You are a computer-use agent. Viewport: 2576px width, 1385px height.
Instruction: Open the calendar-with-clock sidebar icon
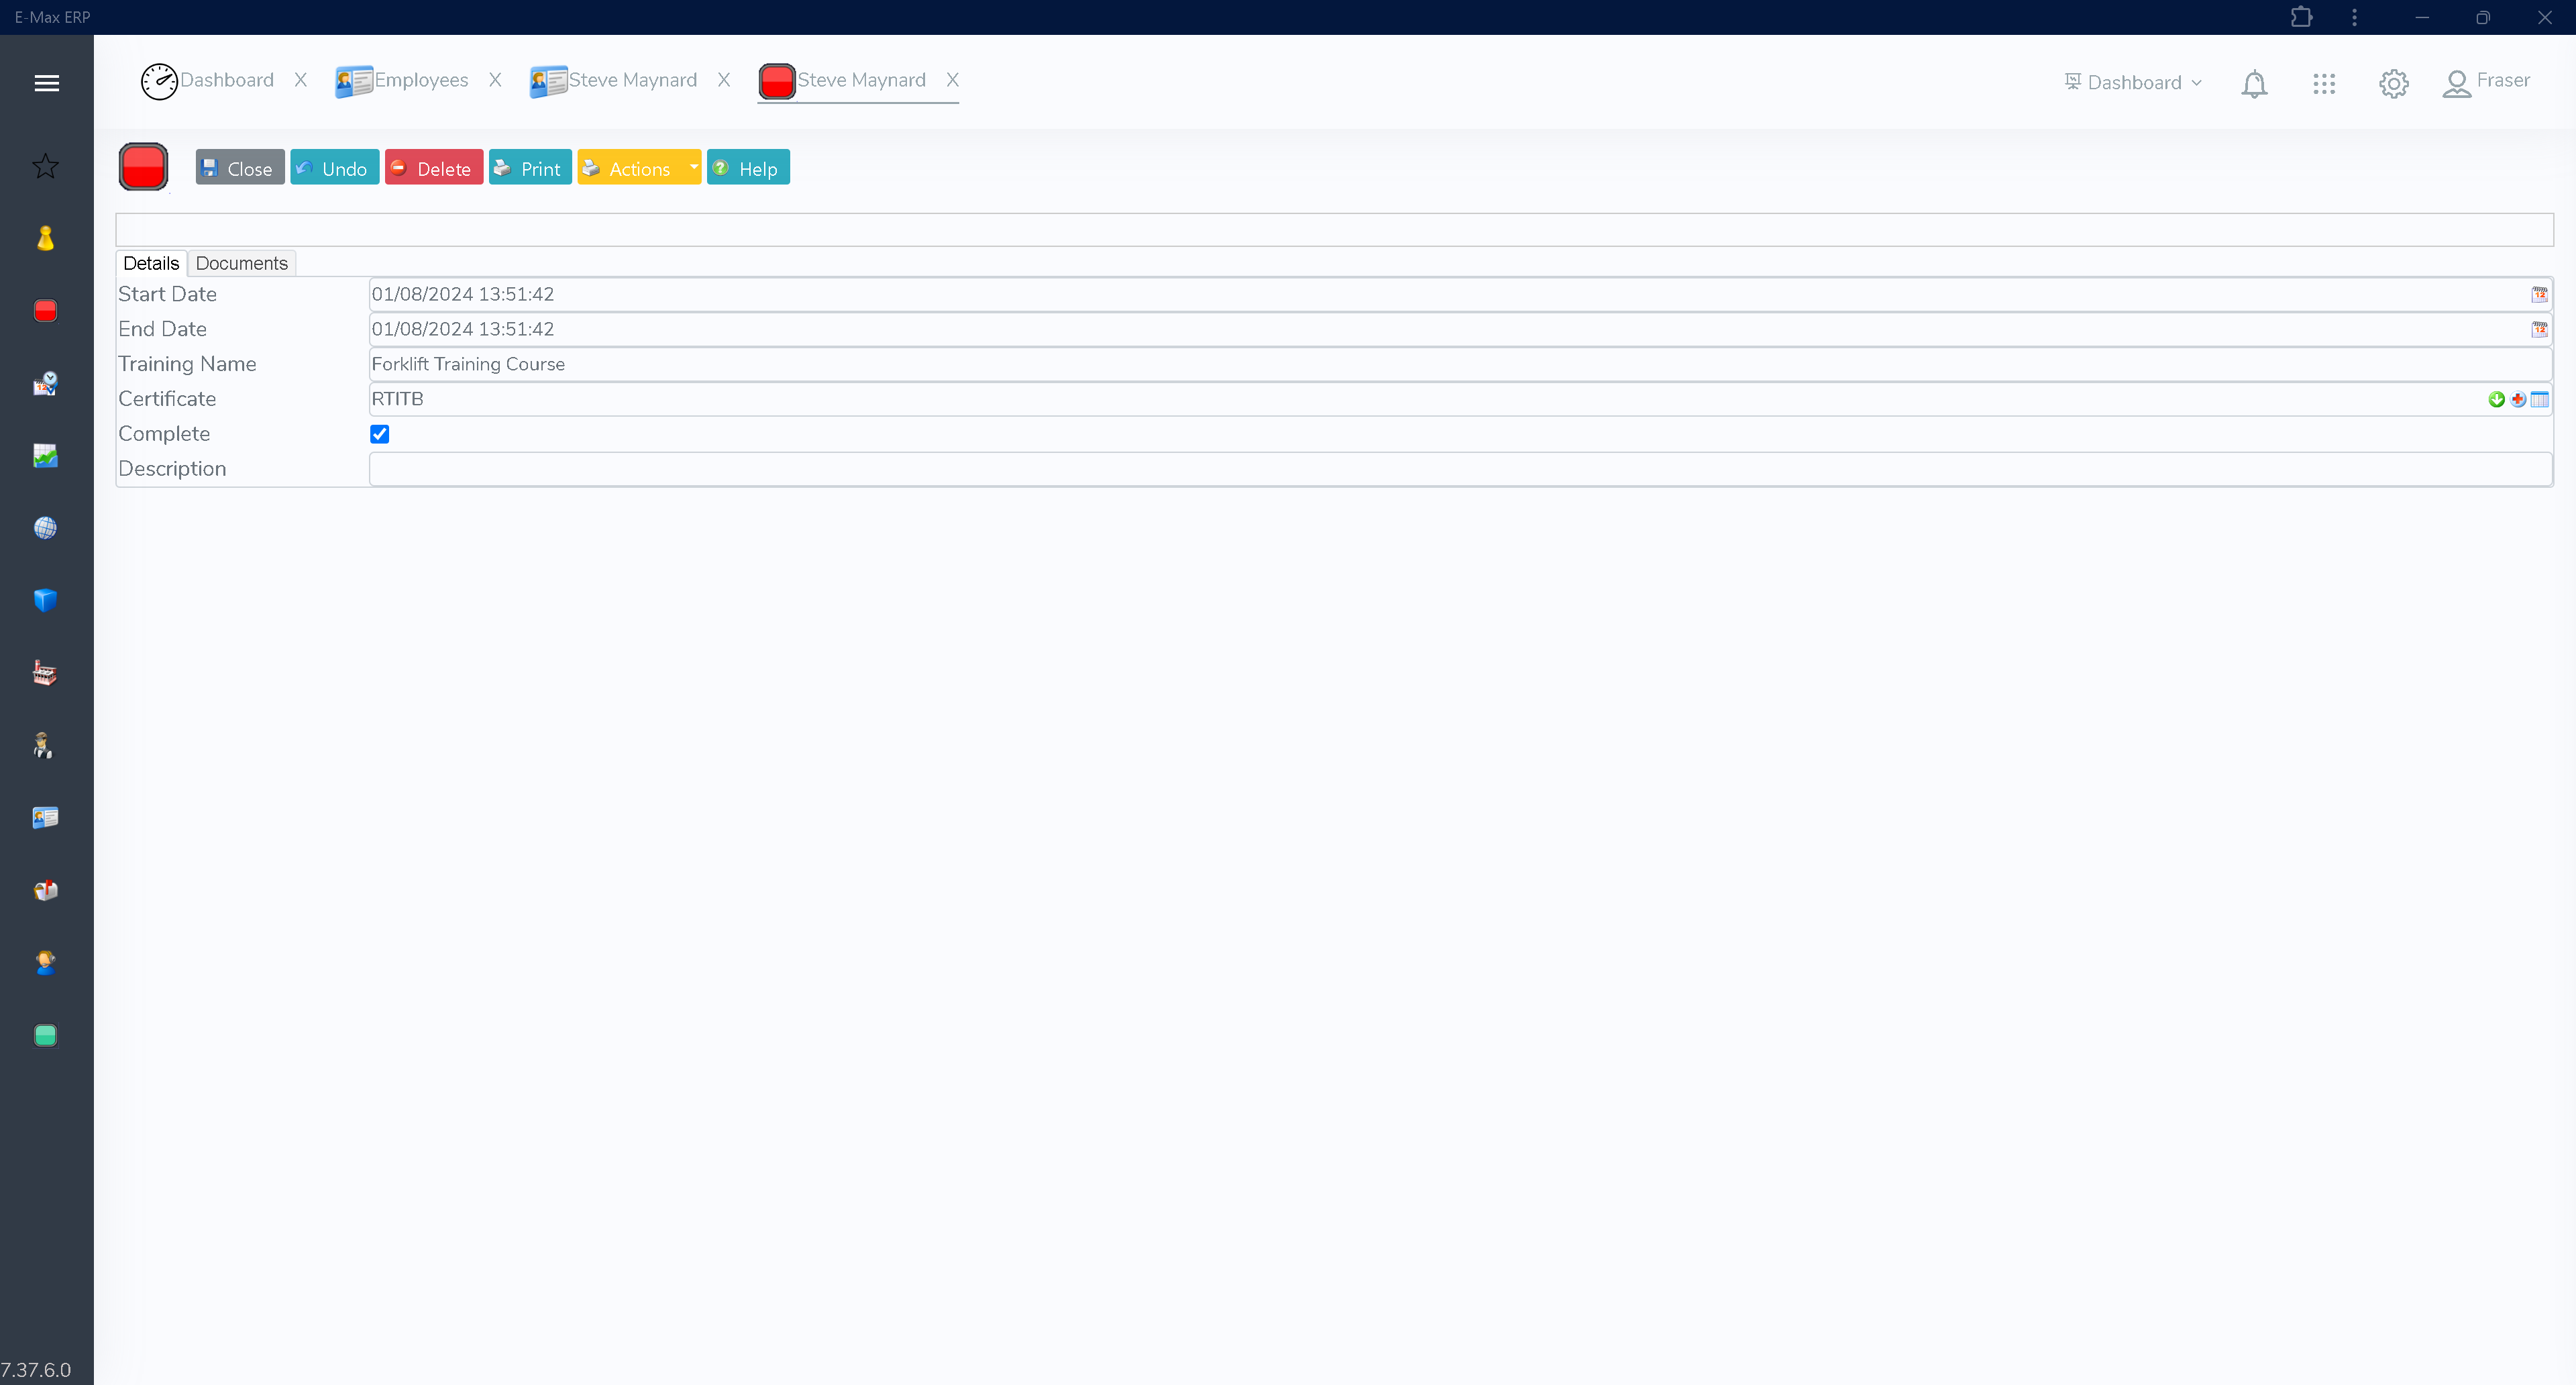point(45,384)
